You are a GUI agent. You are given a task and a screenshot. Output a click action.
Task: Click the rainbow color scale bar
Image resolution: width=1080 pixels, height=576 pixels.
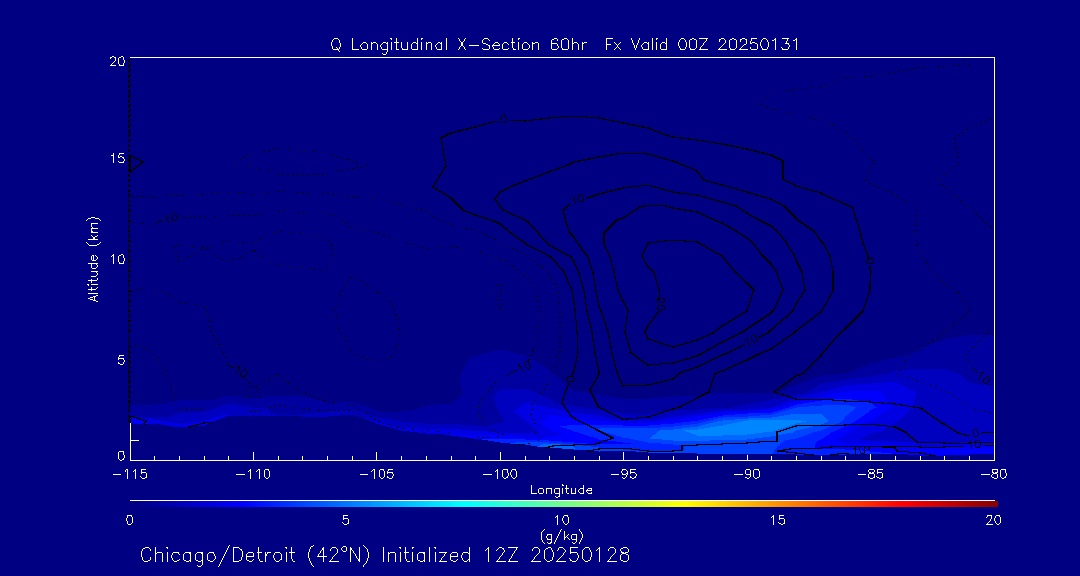click(563, 504)
